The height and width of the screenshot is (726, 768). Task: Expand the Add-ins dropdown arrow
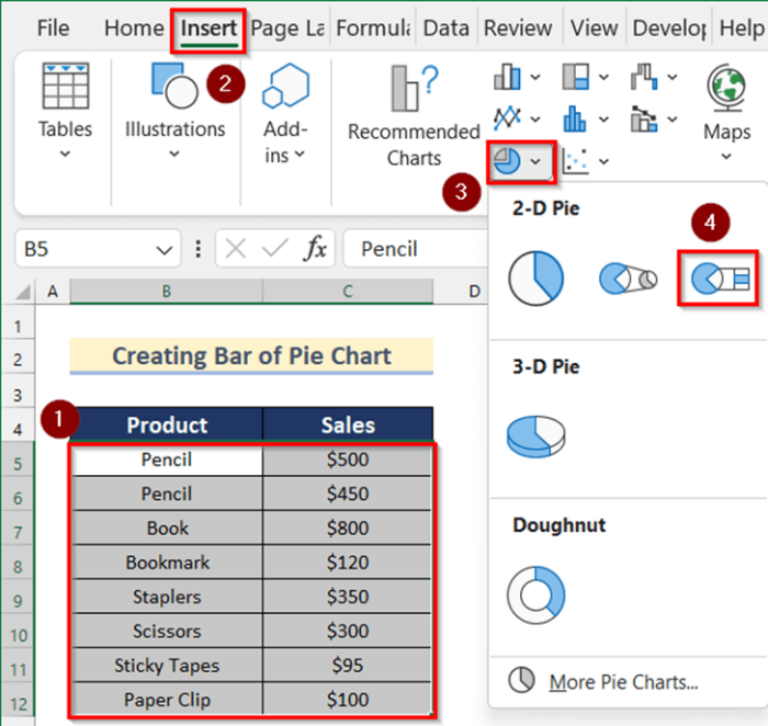click(300, 154)
